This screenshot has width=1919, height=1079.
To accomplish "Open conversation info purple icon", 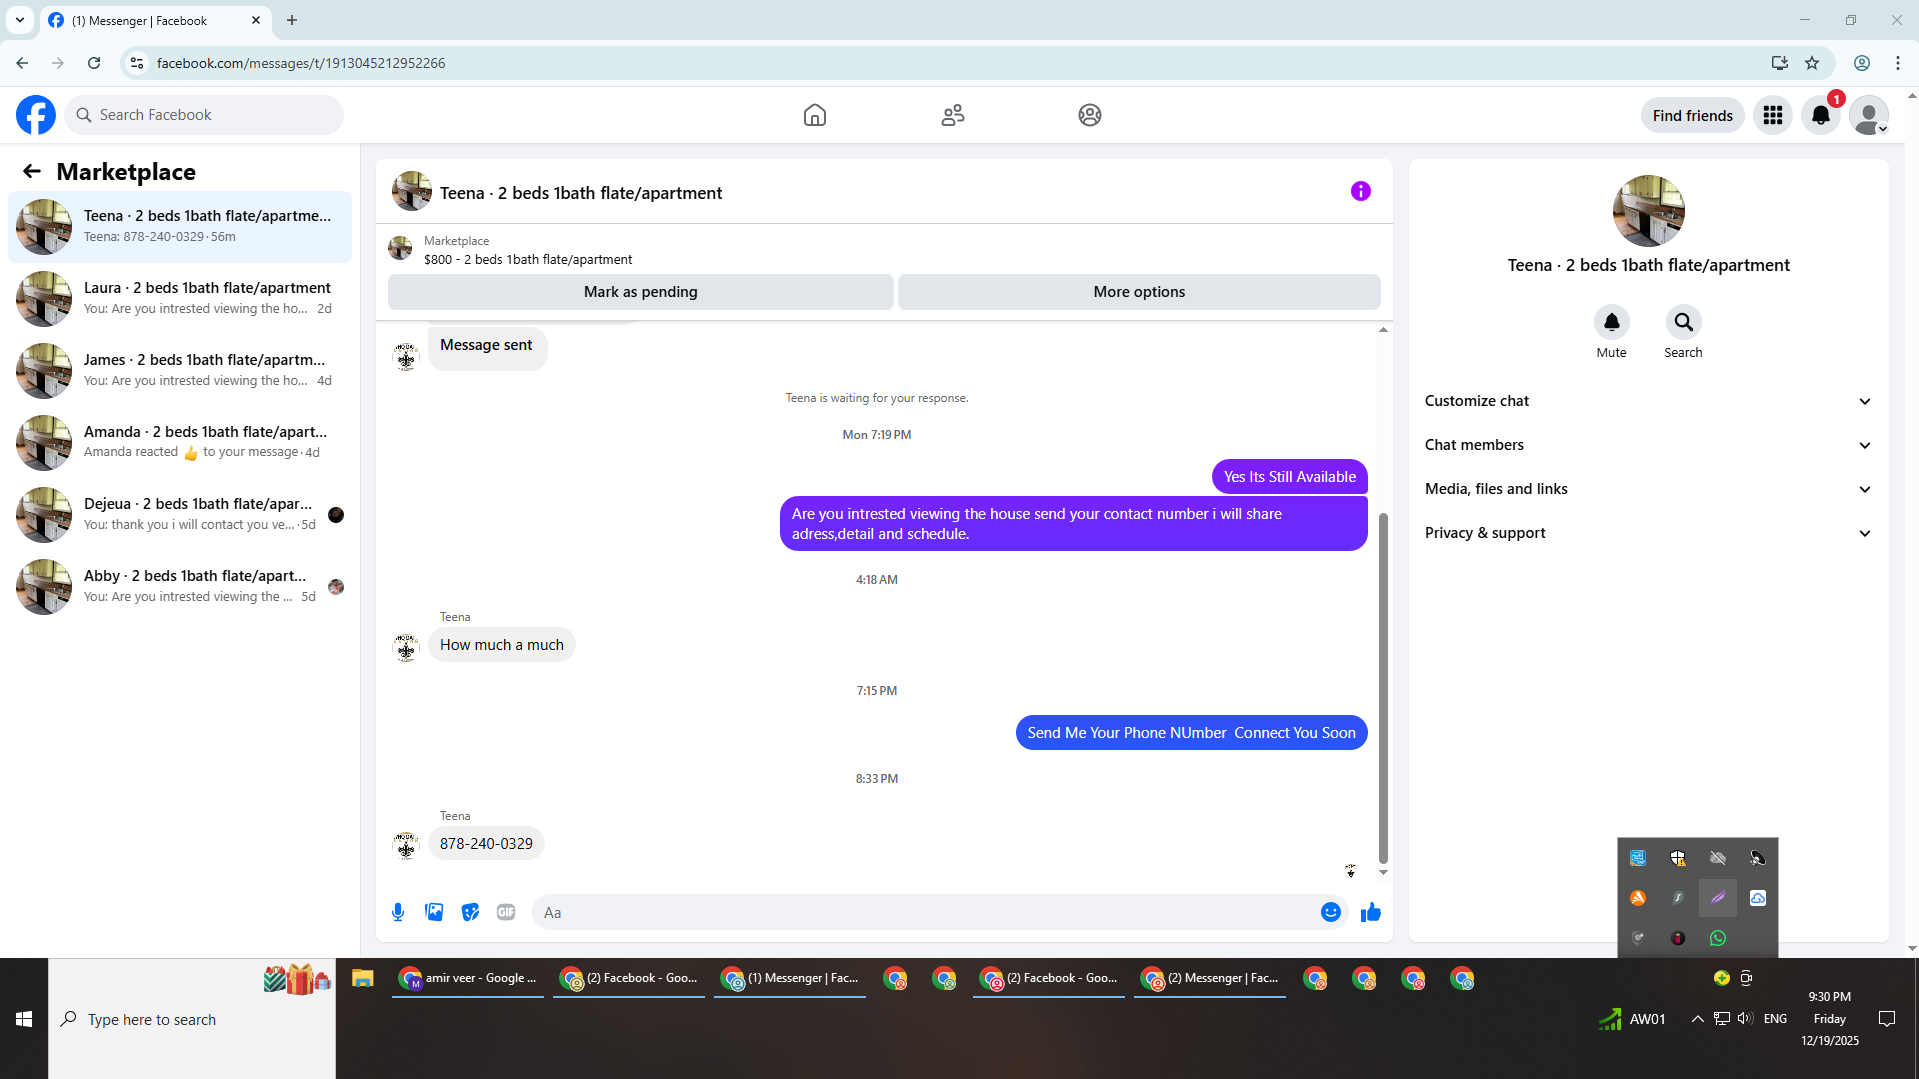I will pos(1360,191).
